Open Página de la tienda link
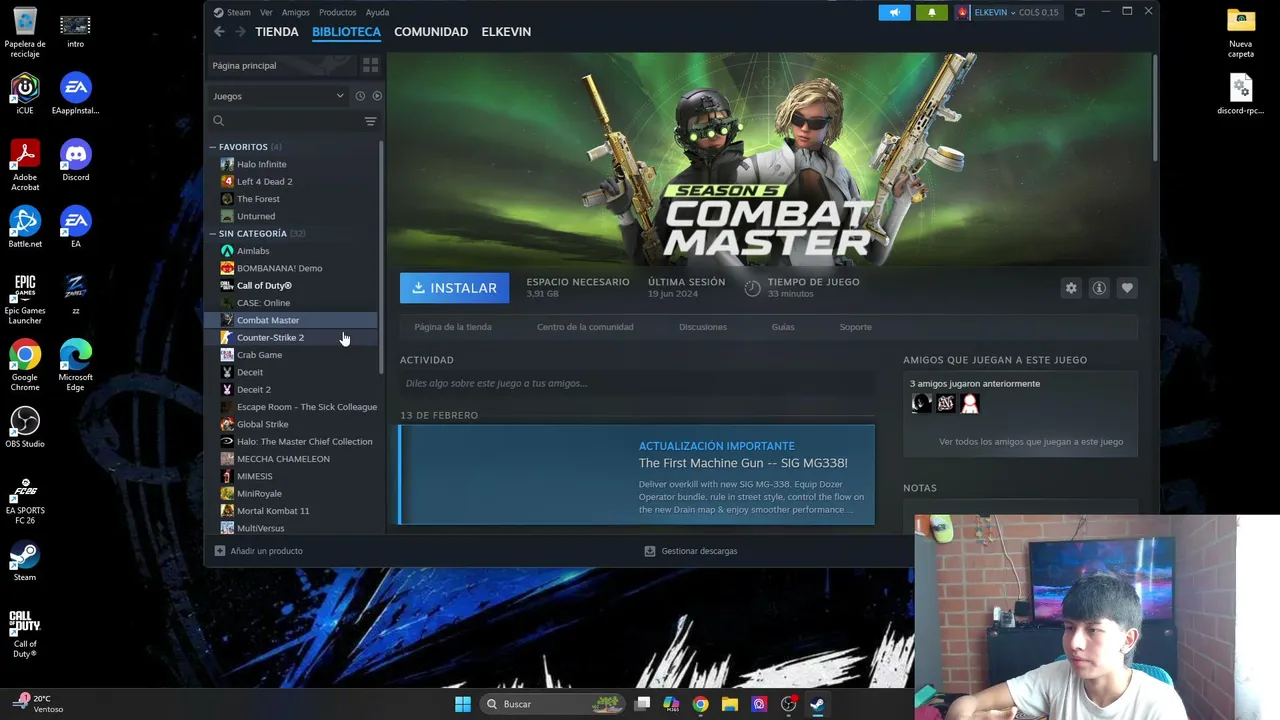This screenshot has width=1280, height=720. pos(453,327)
